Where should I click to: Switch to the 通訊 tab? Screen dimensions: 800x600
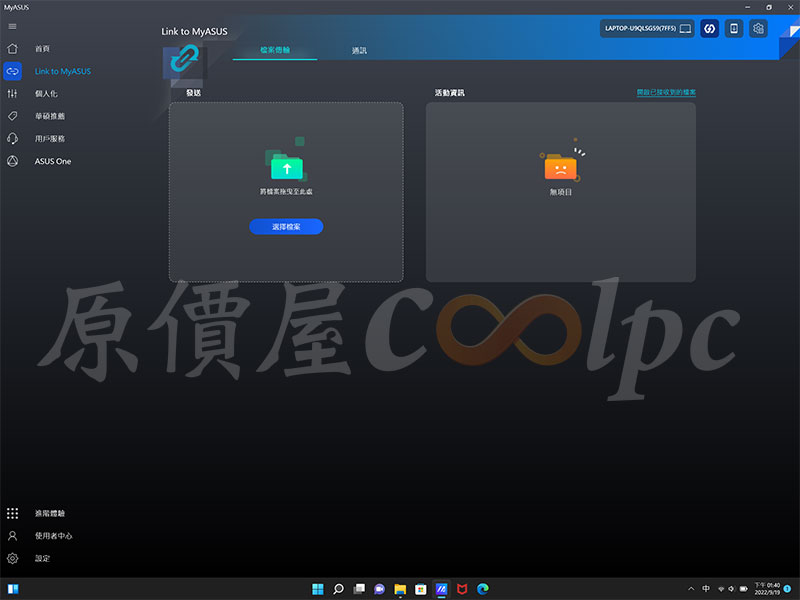tap(359, 51)
